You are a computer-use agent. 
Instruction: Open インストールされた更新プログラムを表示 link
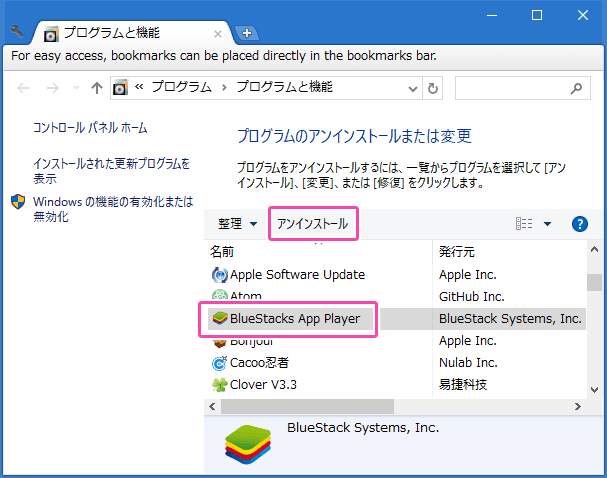[111, 171]
